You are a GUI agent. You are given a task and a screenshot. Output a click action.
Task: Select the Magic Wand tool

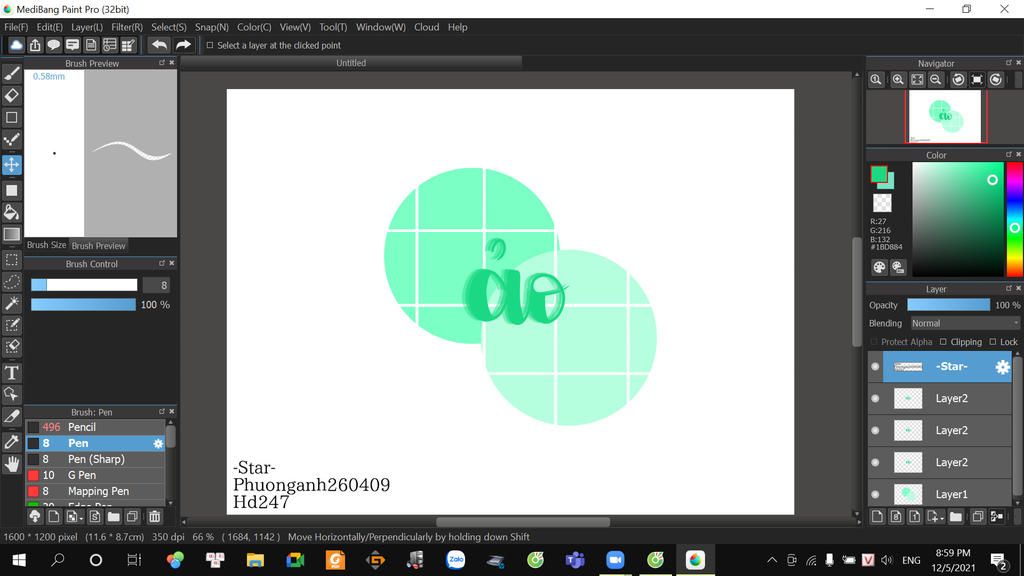pos(12,303)
